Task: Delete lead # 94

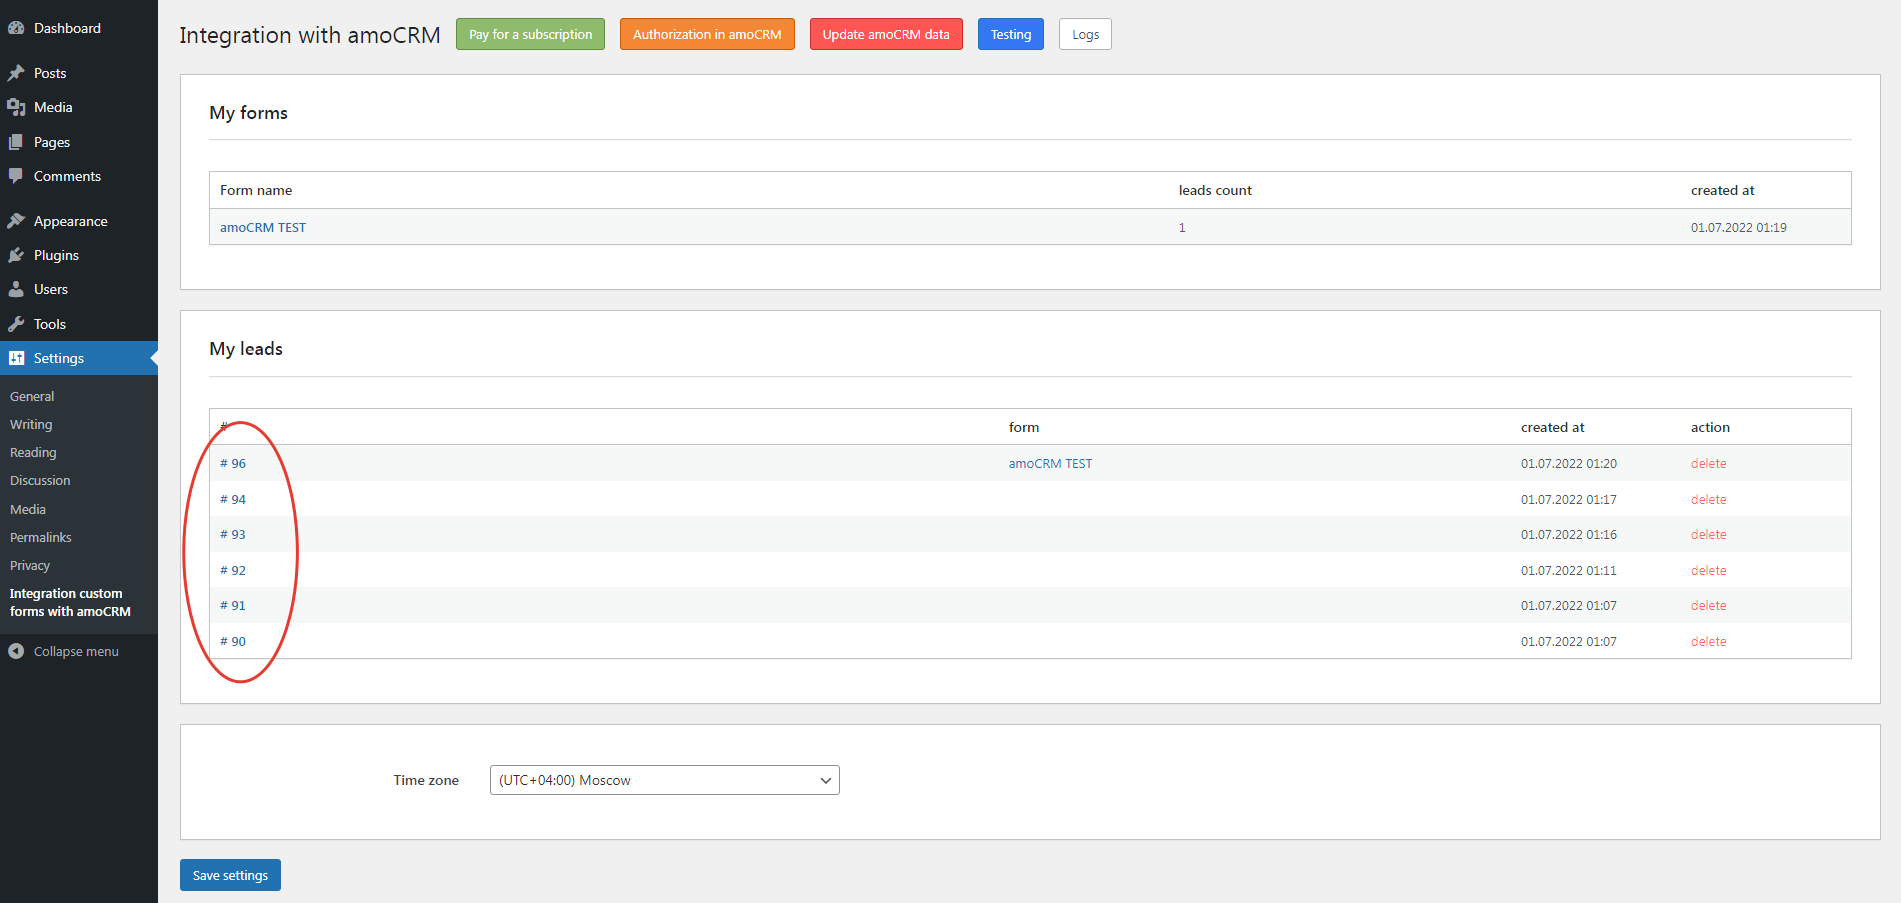Action: pyautogui.click(x=1708, y=499)
